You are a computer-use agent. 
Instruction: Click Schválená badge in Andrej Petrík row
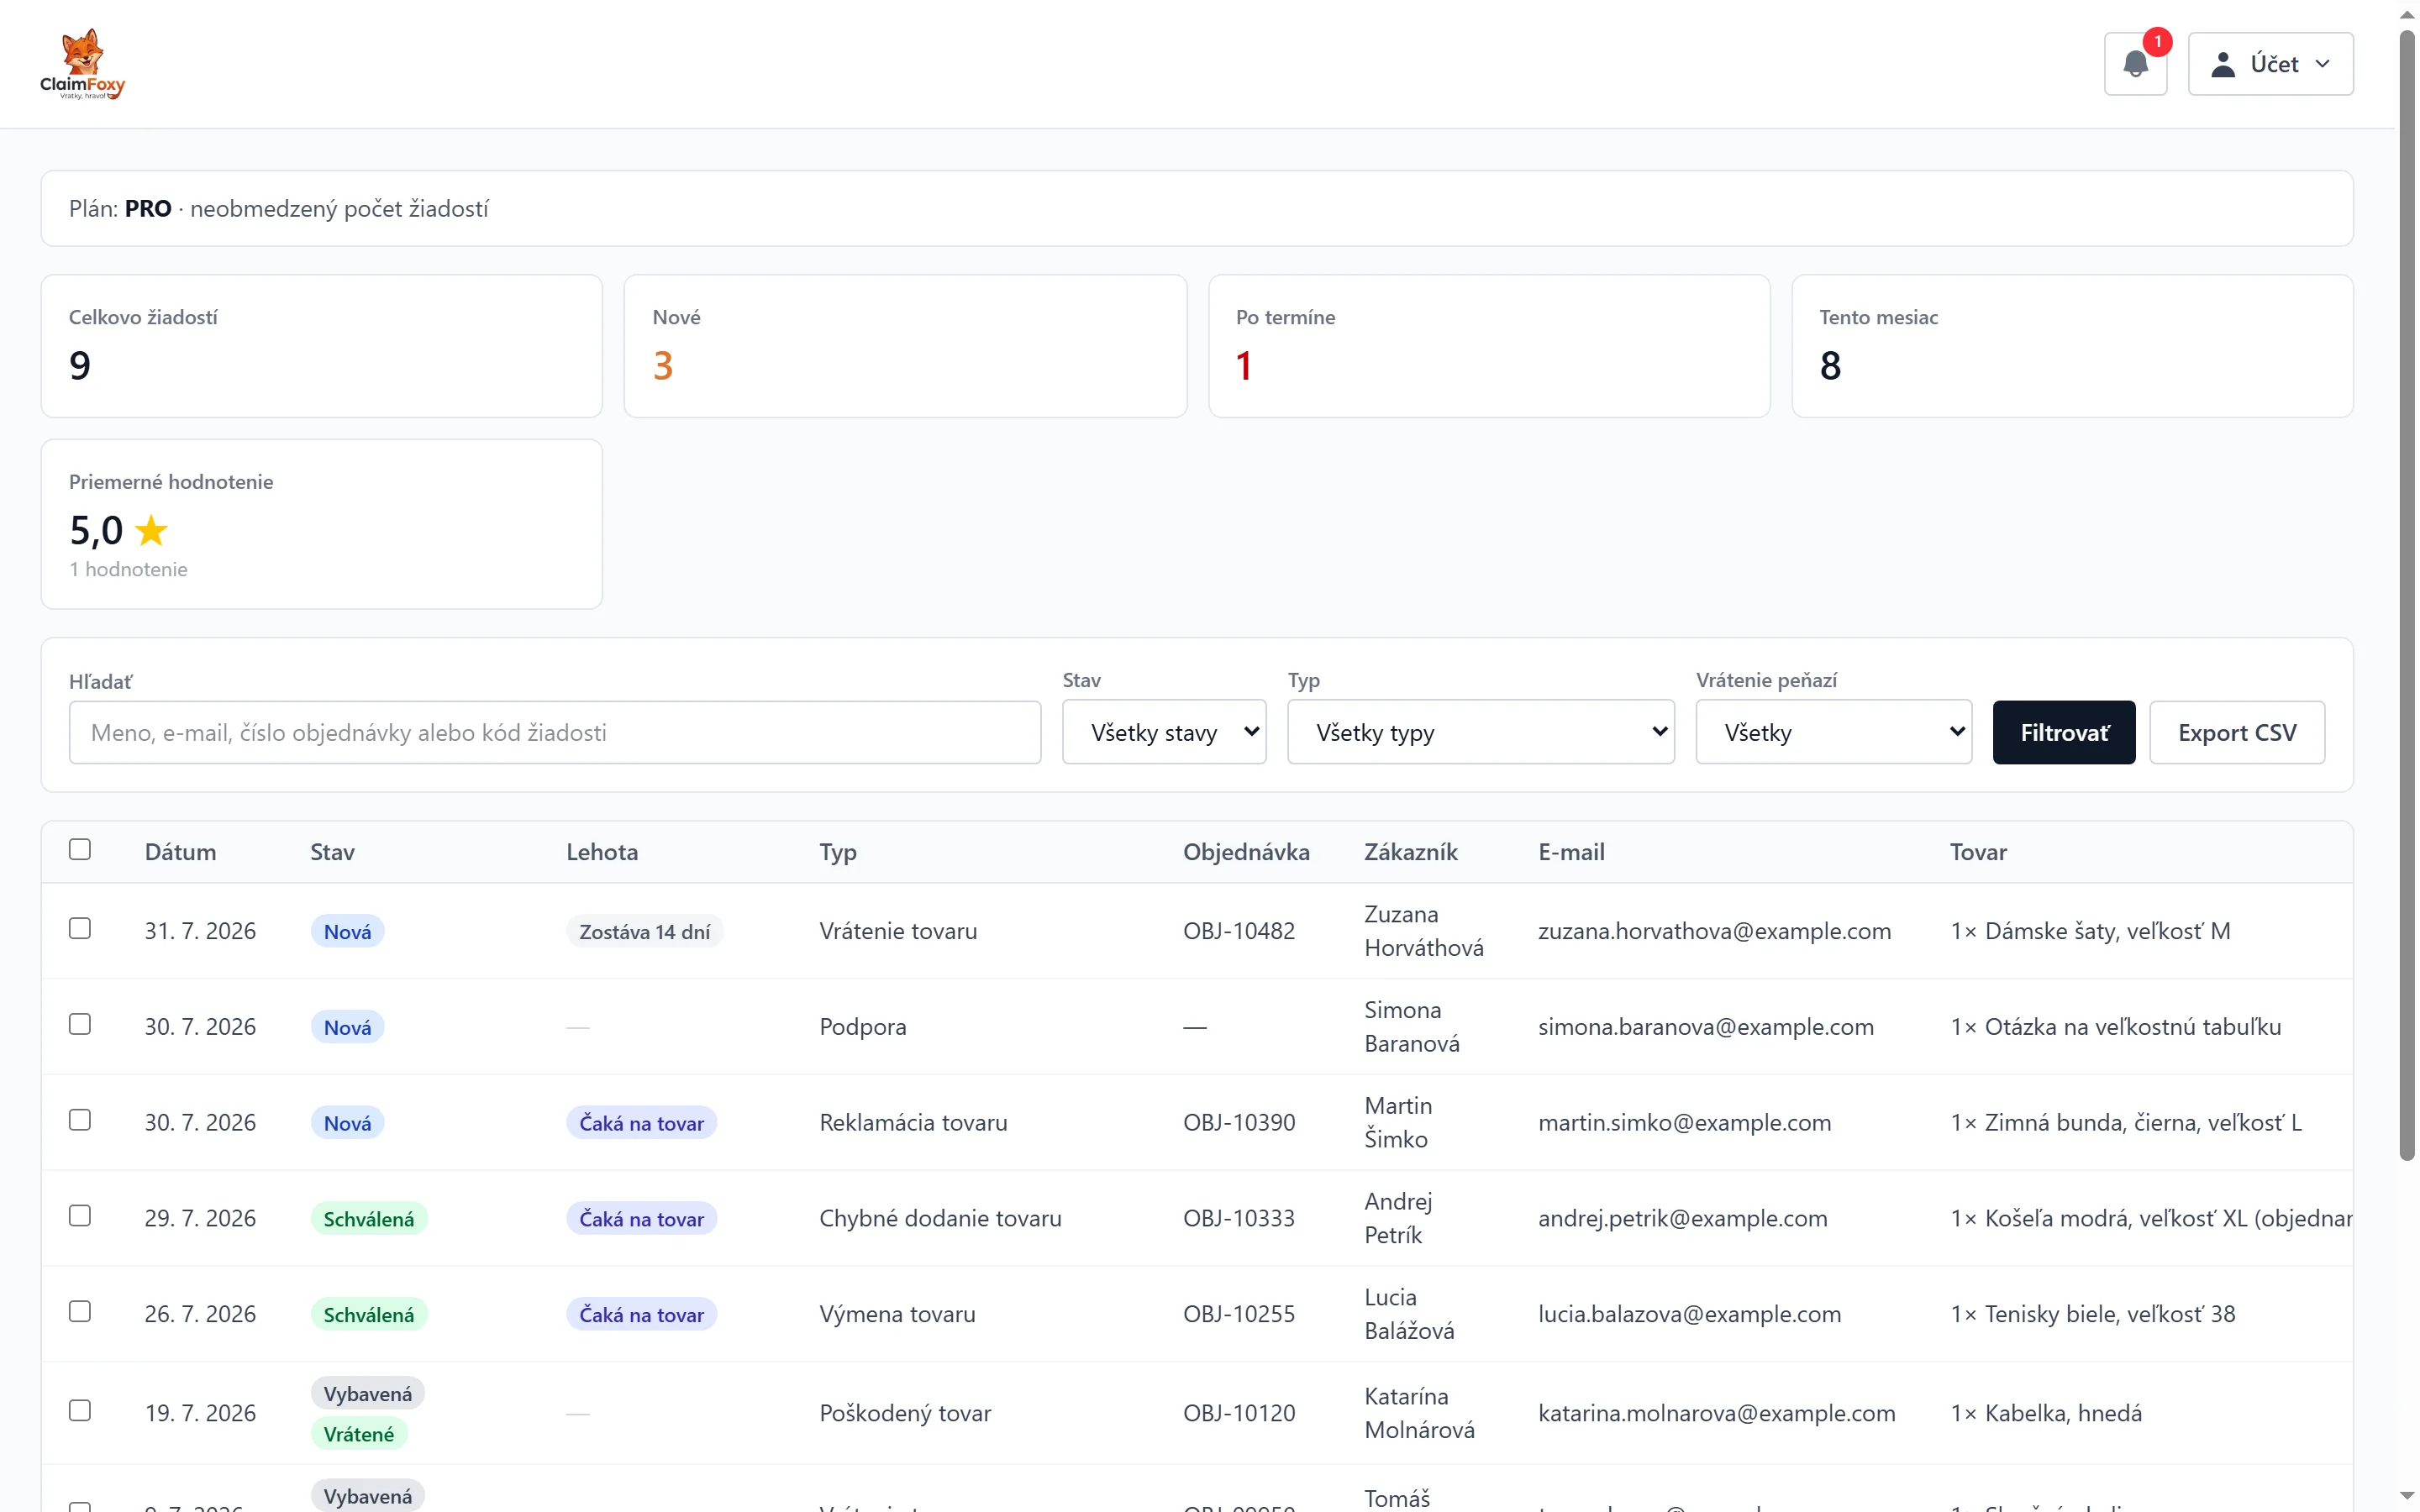[368, 1218]
